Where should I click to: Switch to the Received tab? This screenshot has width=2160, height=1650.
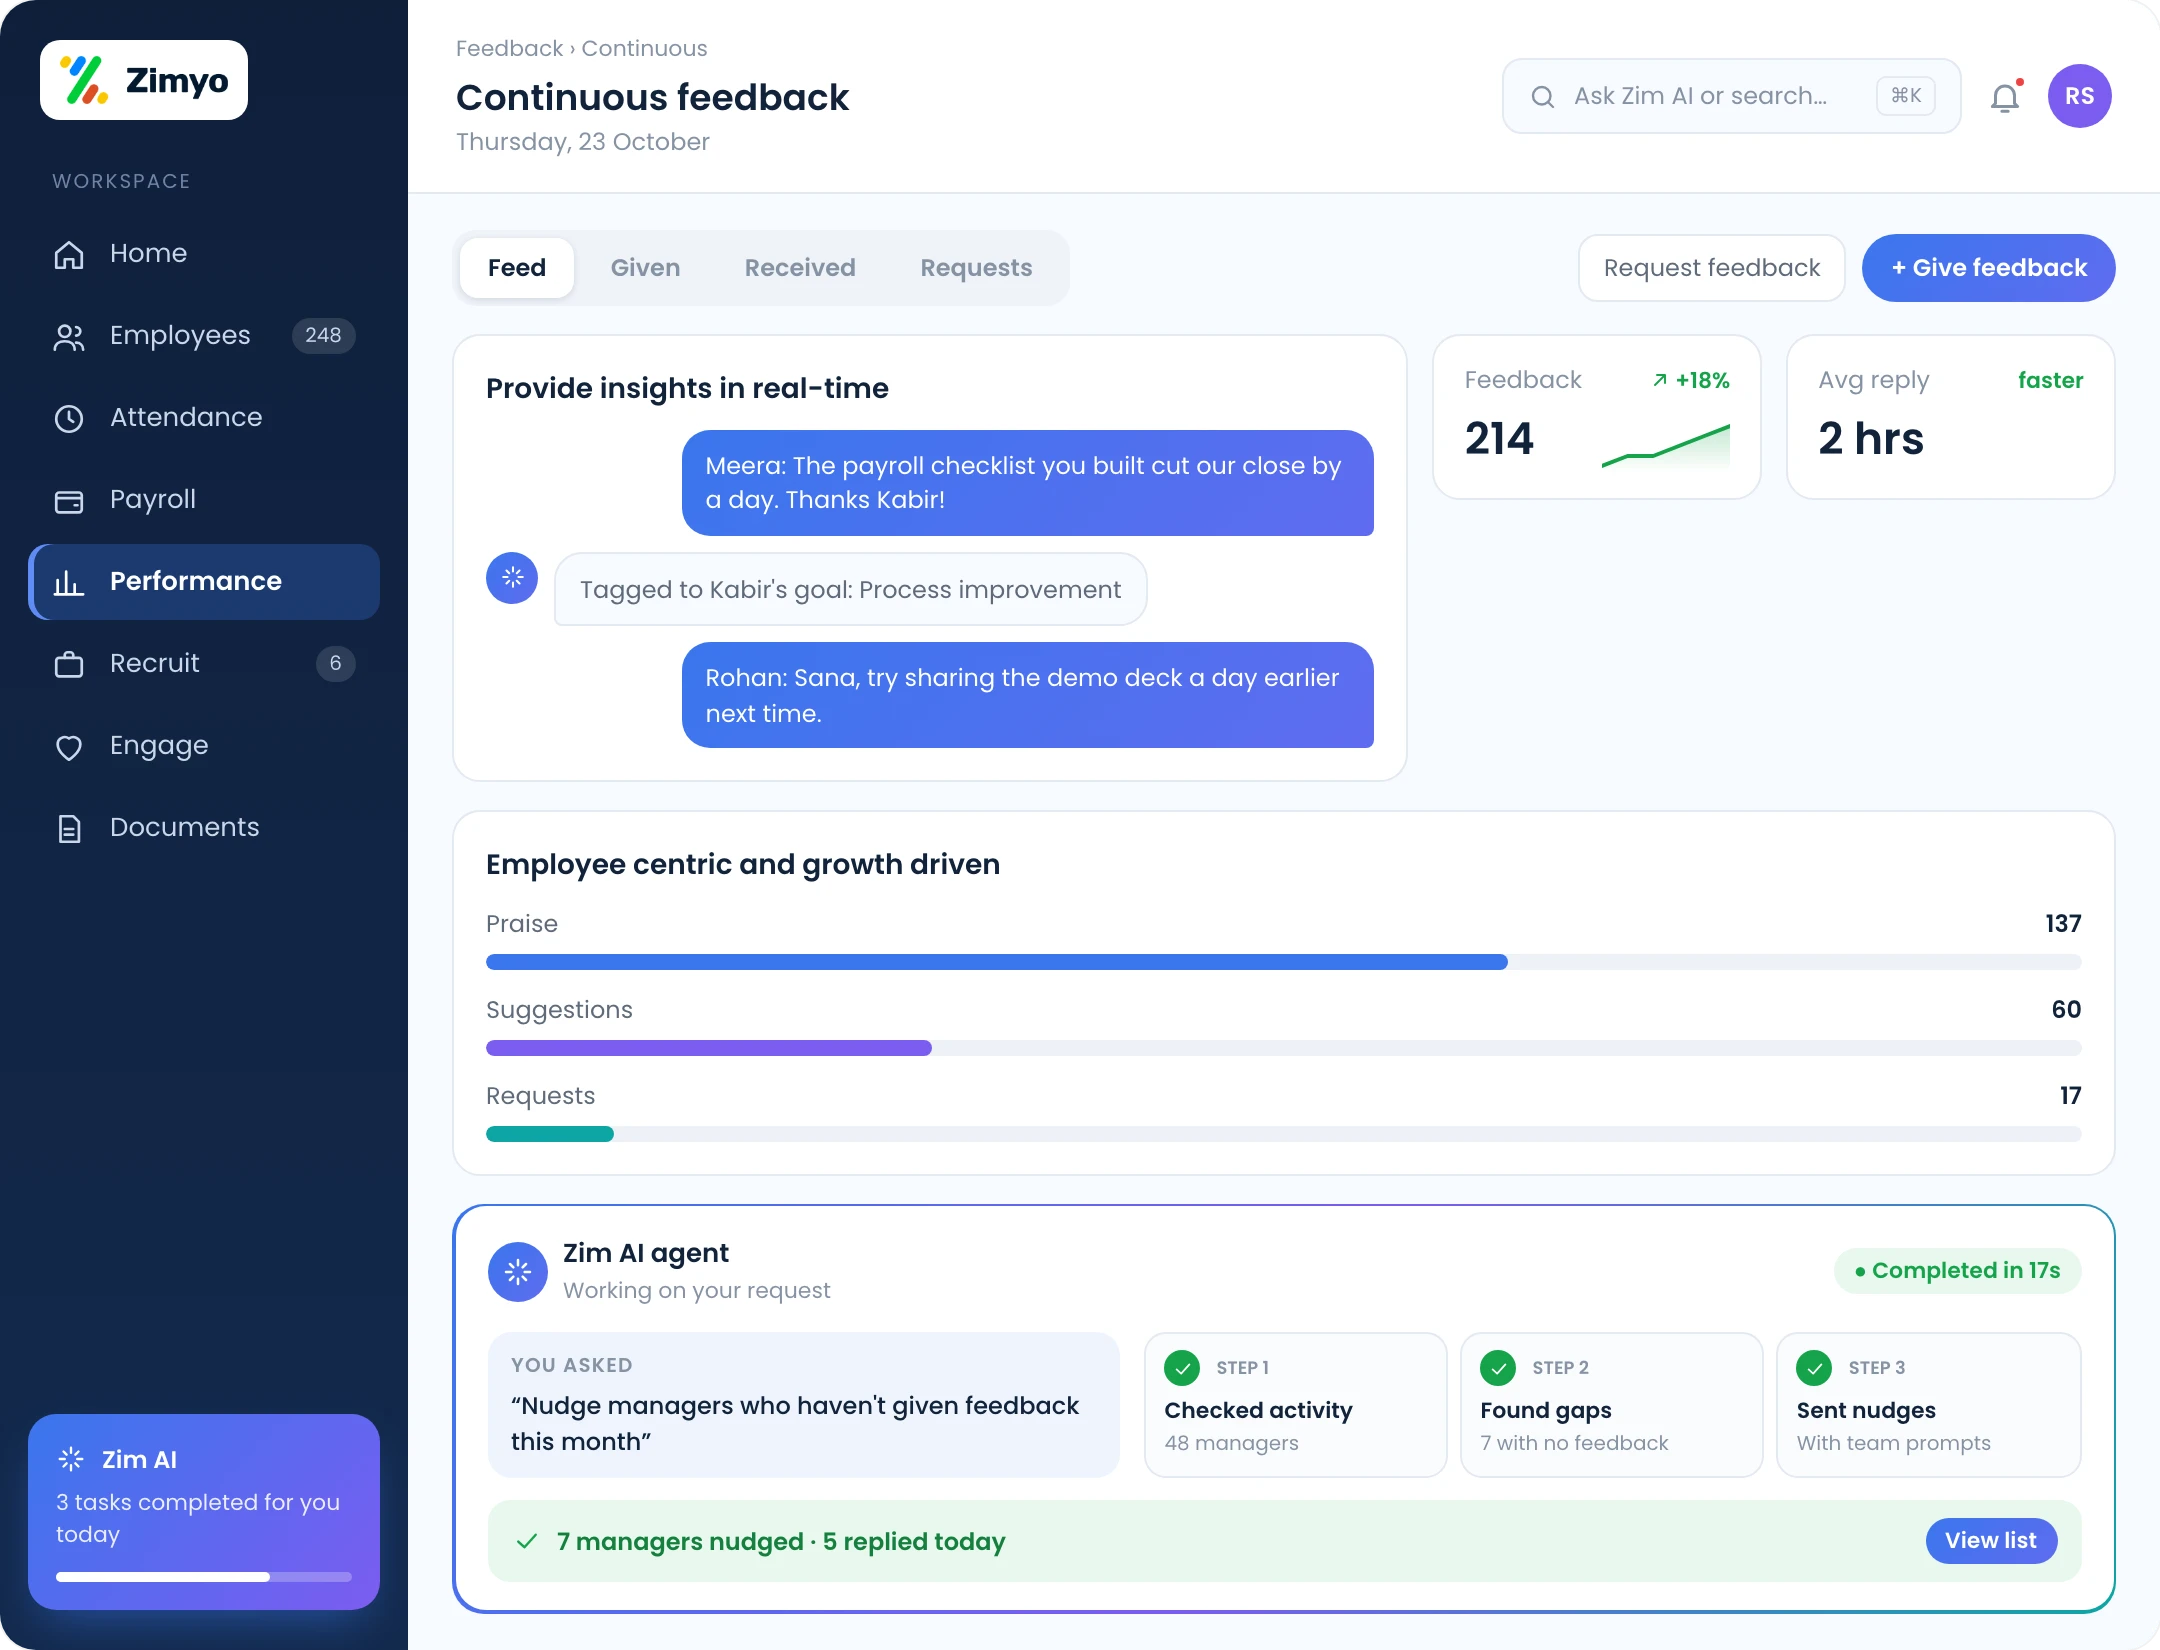point(800,268)
